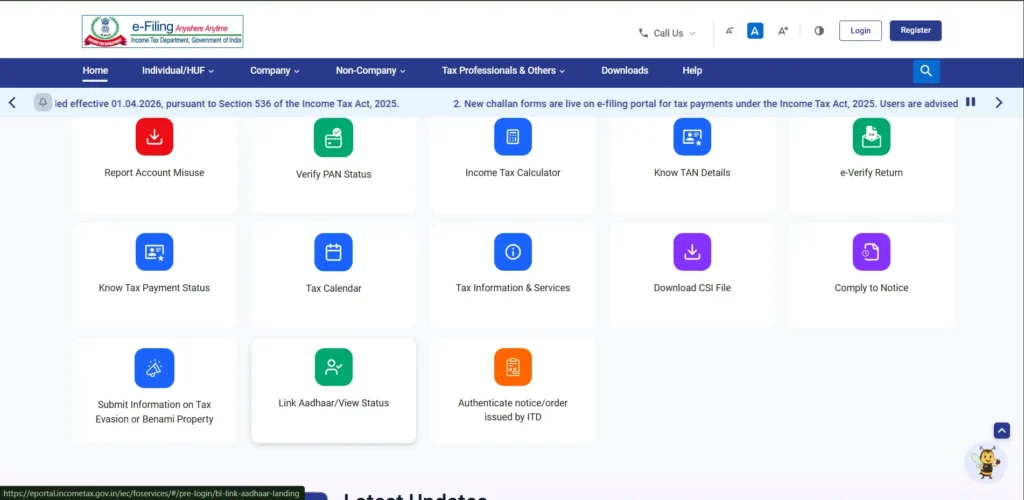Open the Call Us dropdown
1024x500 pixels.
(668, 33)
